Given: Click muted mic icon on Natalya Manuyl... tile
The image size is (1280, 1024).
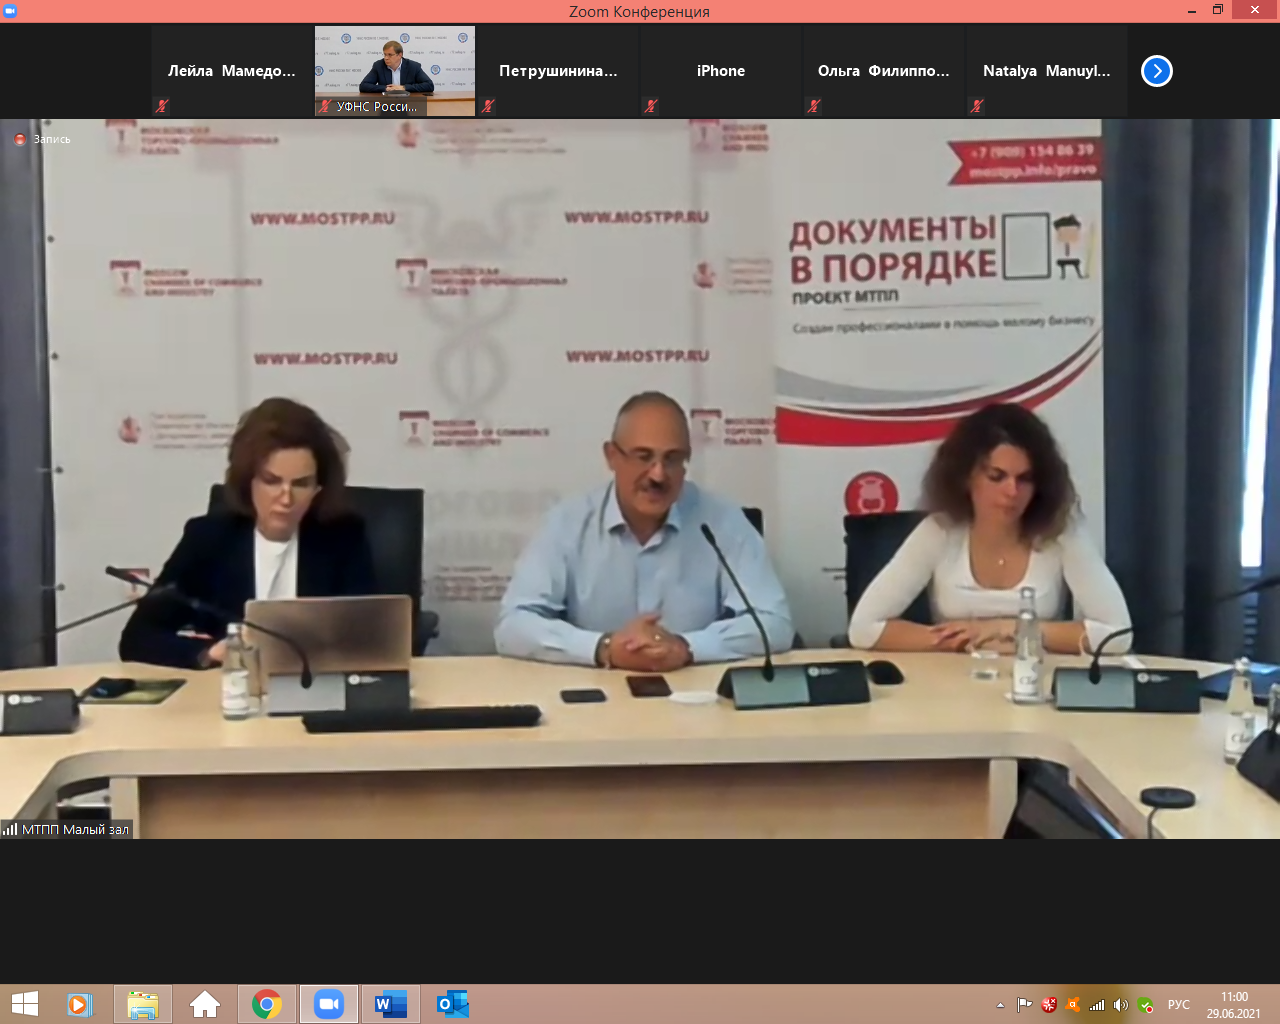Looking at the screenshot, I should click(x=977, y=106).
